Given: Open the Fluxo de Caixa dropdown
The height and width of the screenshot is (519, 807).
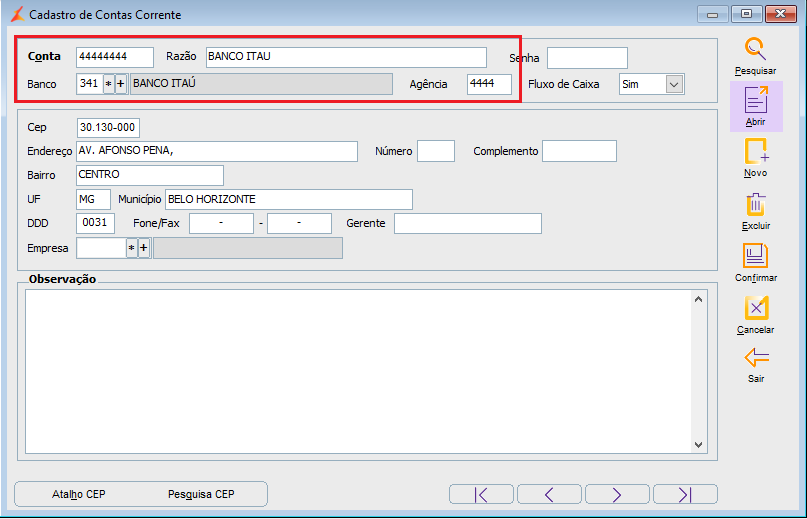Looking at the screenshot, I should (x=674, y=84).
